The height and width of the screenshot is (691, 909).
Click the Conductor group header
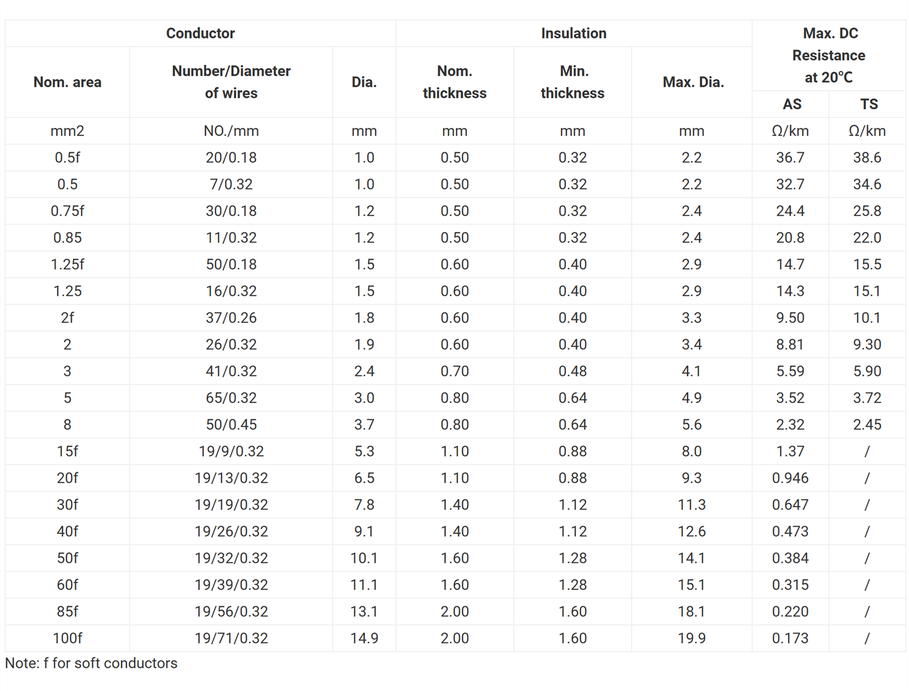tap(200, 33)
